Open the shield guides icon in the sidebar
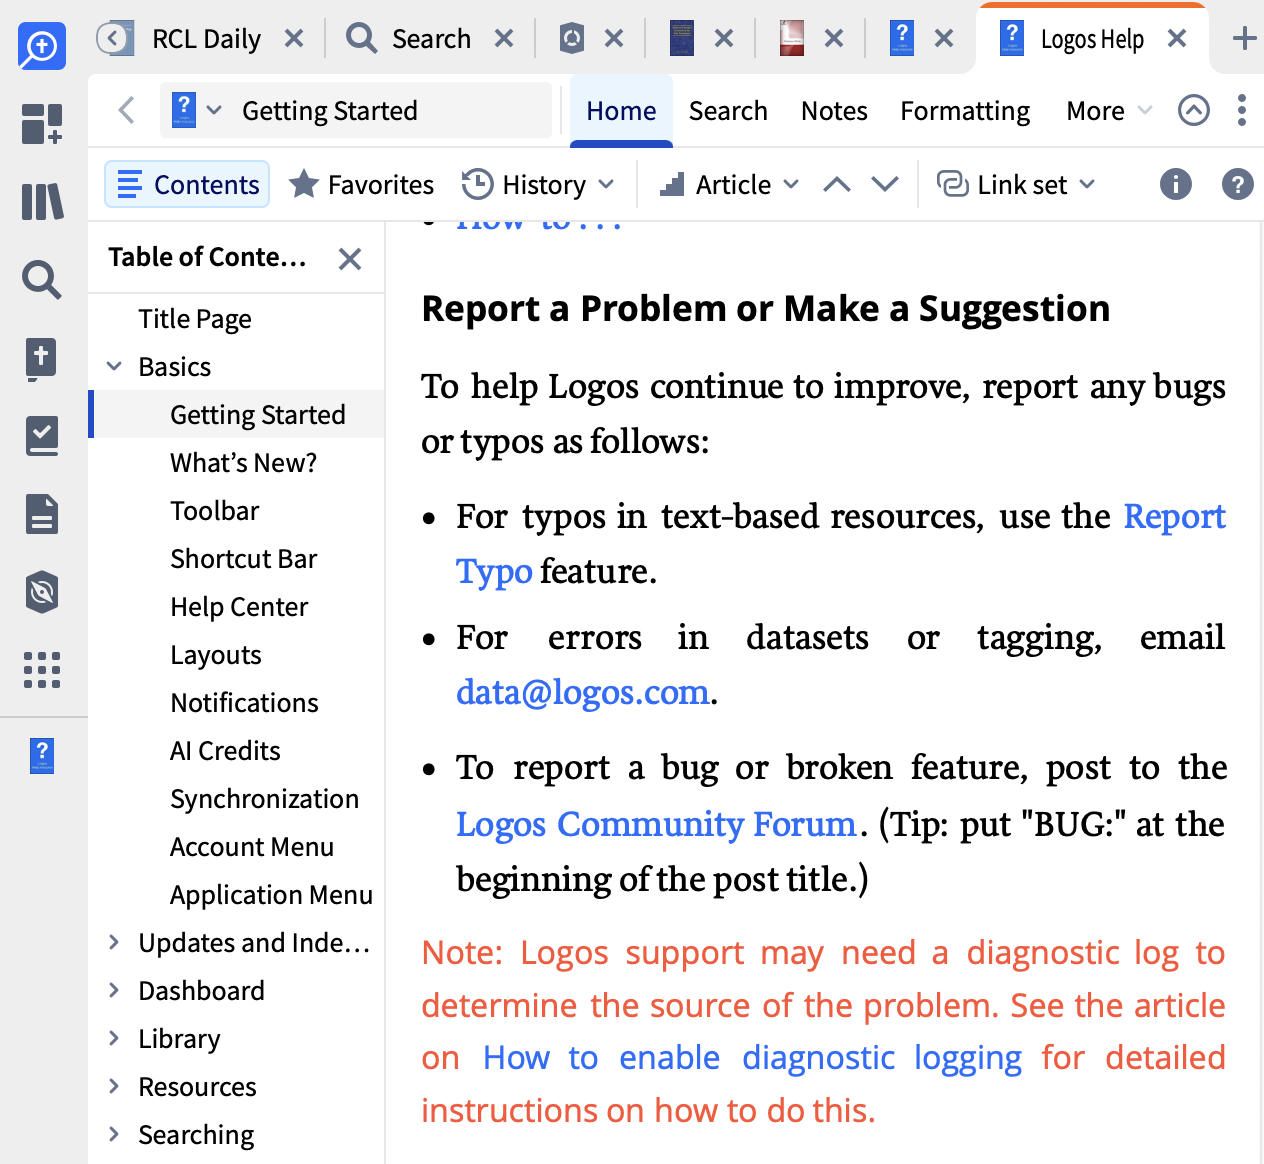1264x1164 pixels. click(42, 592)
